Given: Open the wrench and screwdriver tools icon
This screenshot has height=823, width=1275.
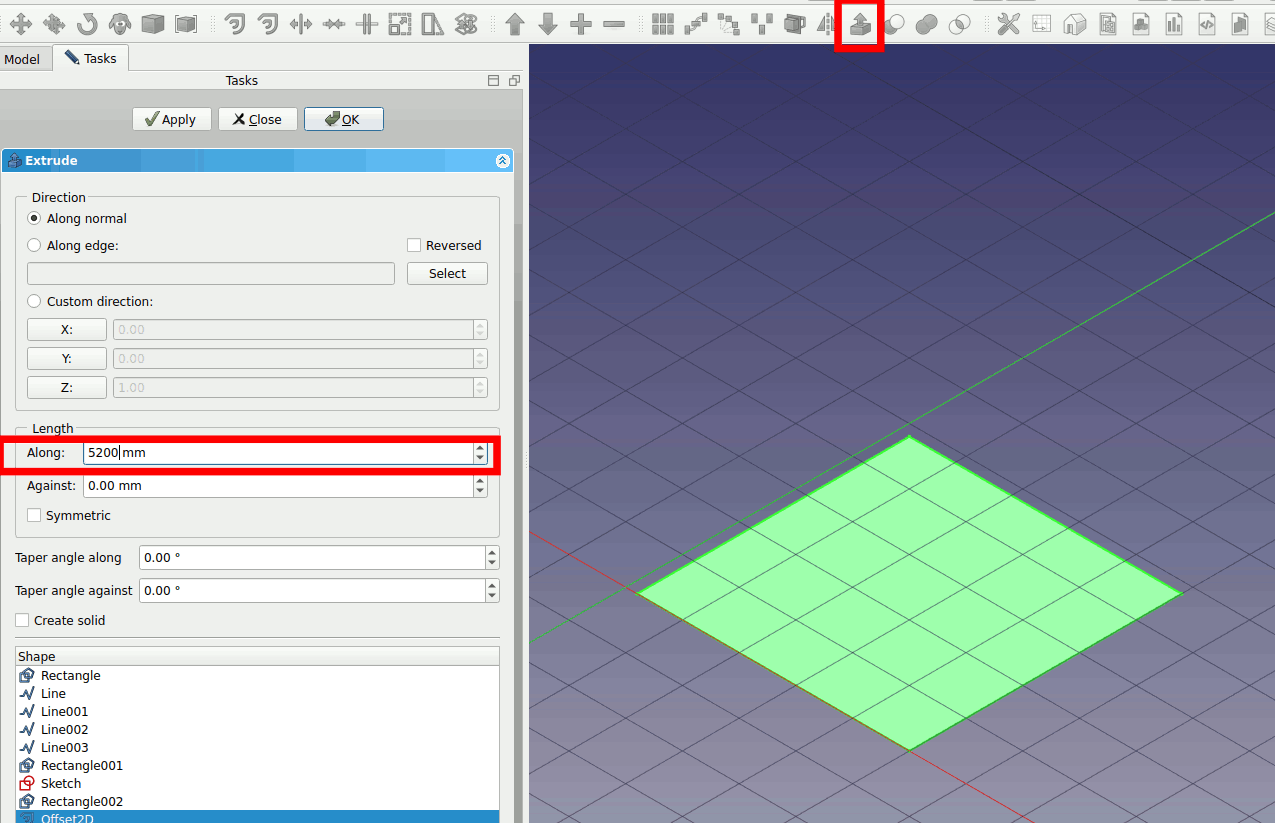Looking at the screenshot, I should (x=1008, y=24).
